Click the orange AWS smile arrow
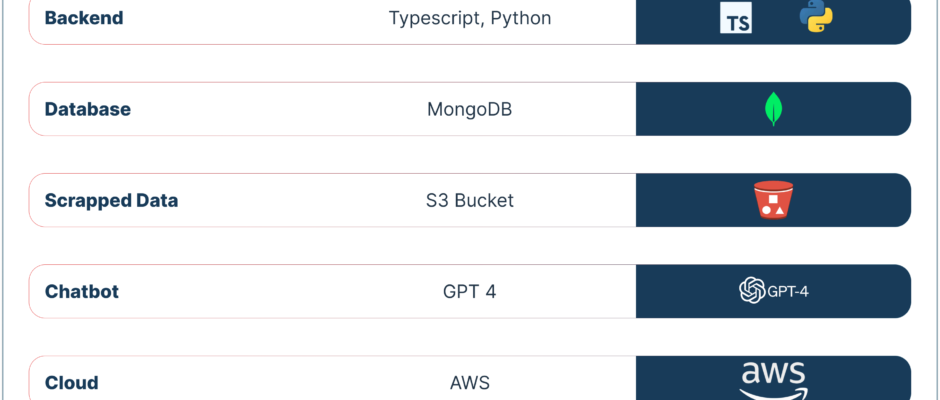Viewport: 940px width, 400px height. [773, 394]
